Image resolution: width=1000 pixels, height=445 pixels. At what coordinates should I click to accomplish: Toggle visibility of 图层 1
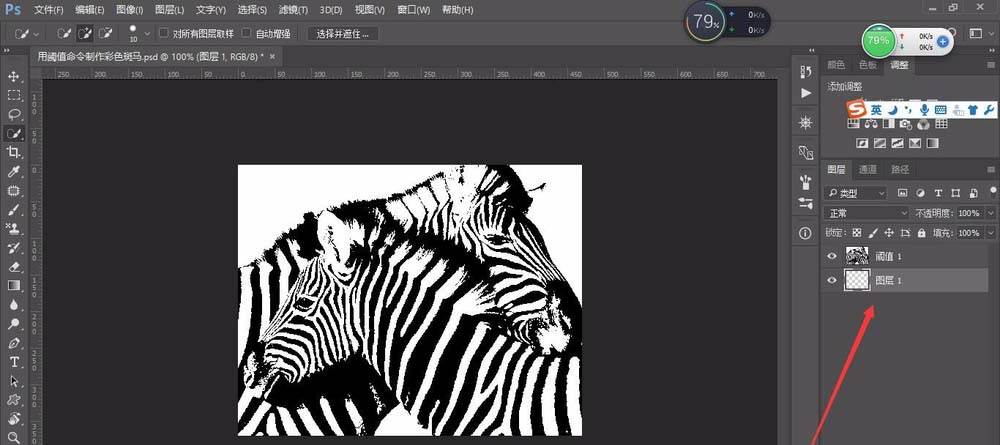(x=832, y=281)
